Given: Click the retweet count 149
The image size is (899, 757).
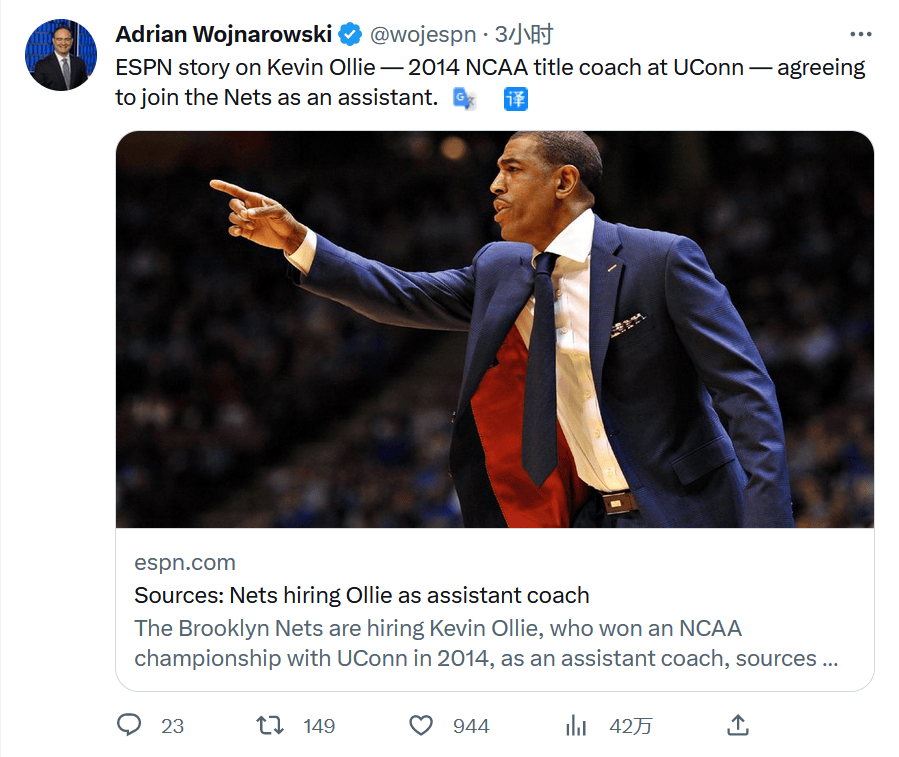Looking at the screenshot, I should [x=319, y=726].
